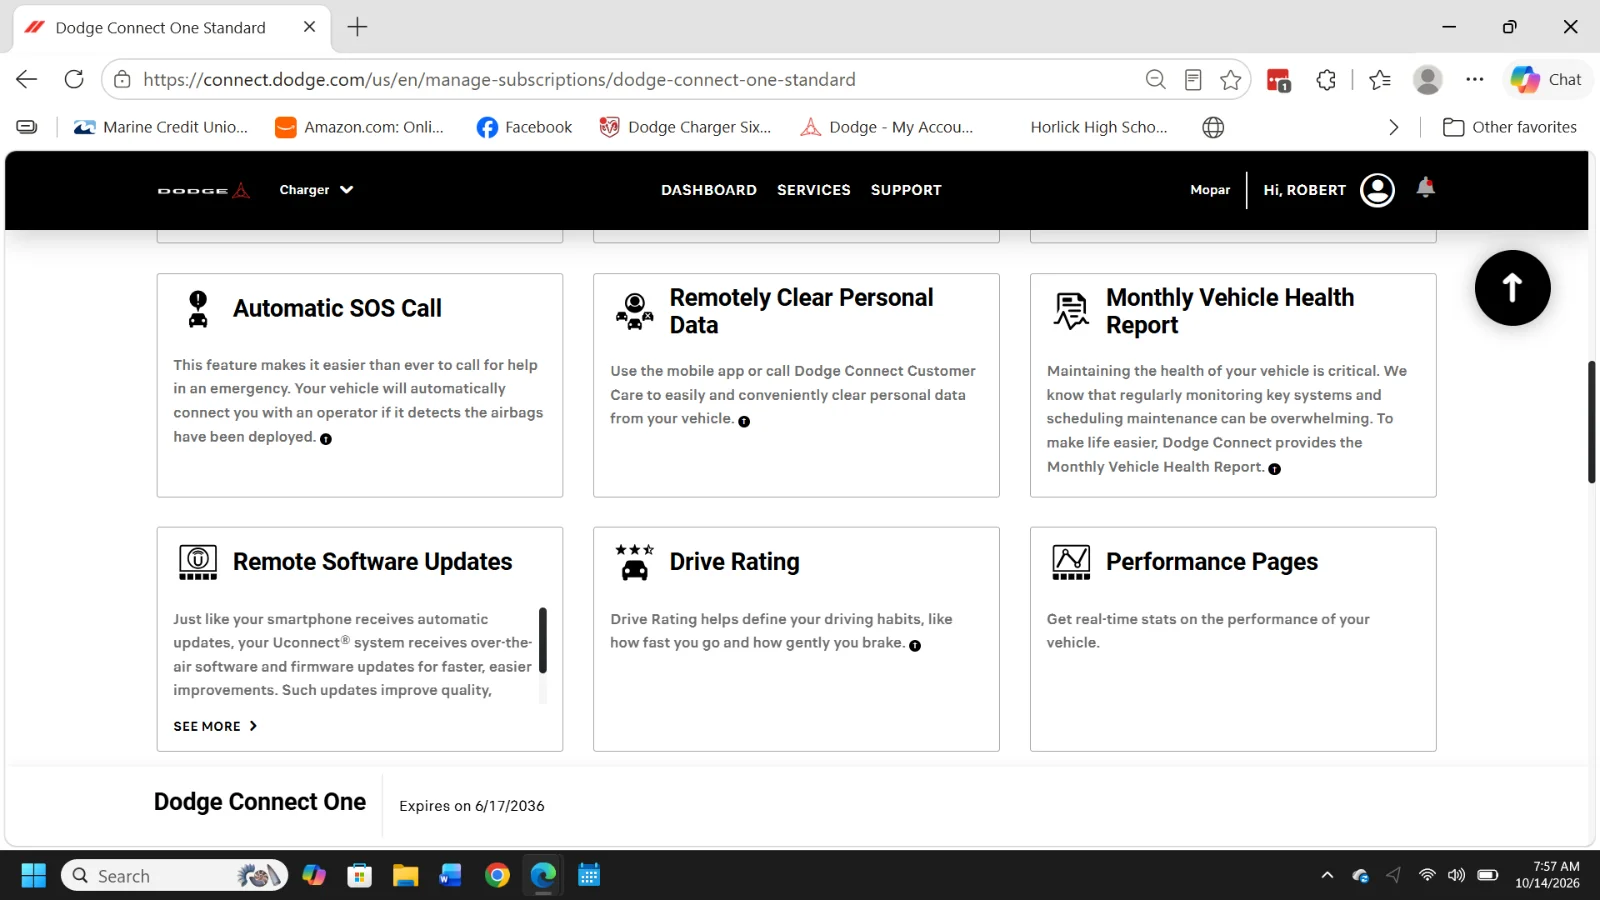Open browser Settings and more menu
Image resolution: width=1600 pixels, height=900 pixels.
tap(1475, 80)
